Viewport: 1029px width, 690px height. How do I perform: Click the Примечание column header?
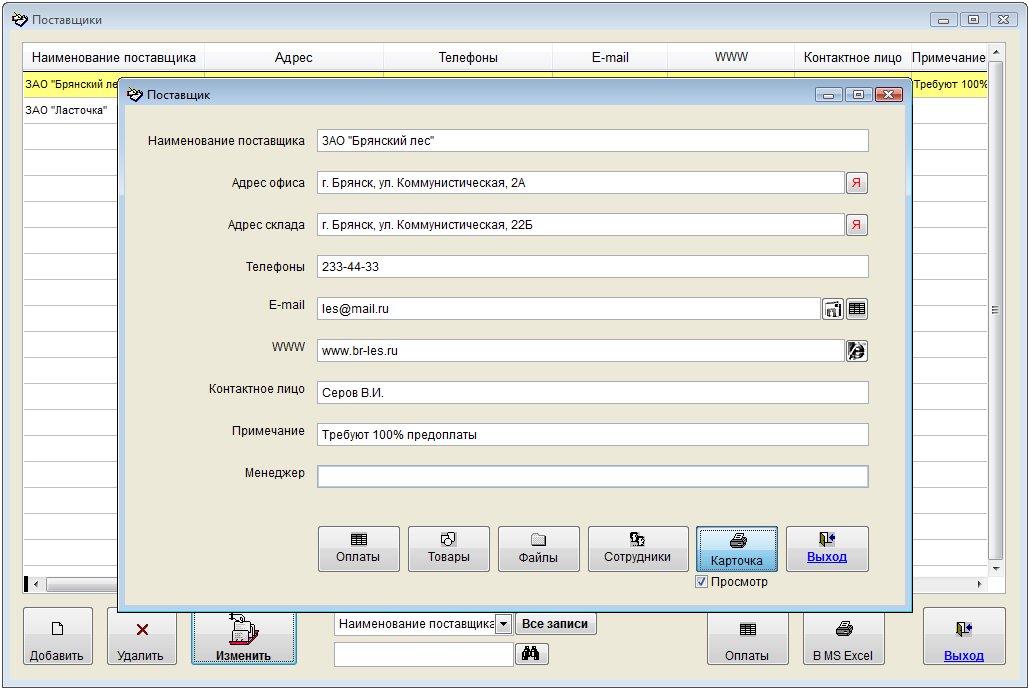point(948,58)
